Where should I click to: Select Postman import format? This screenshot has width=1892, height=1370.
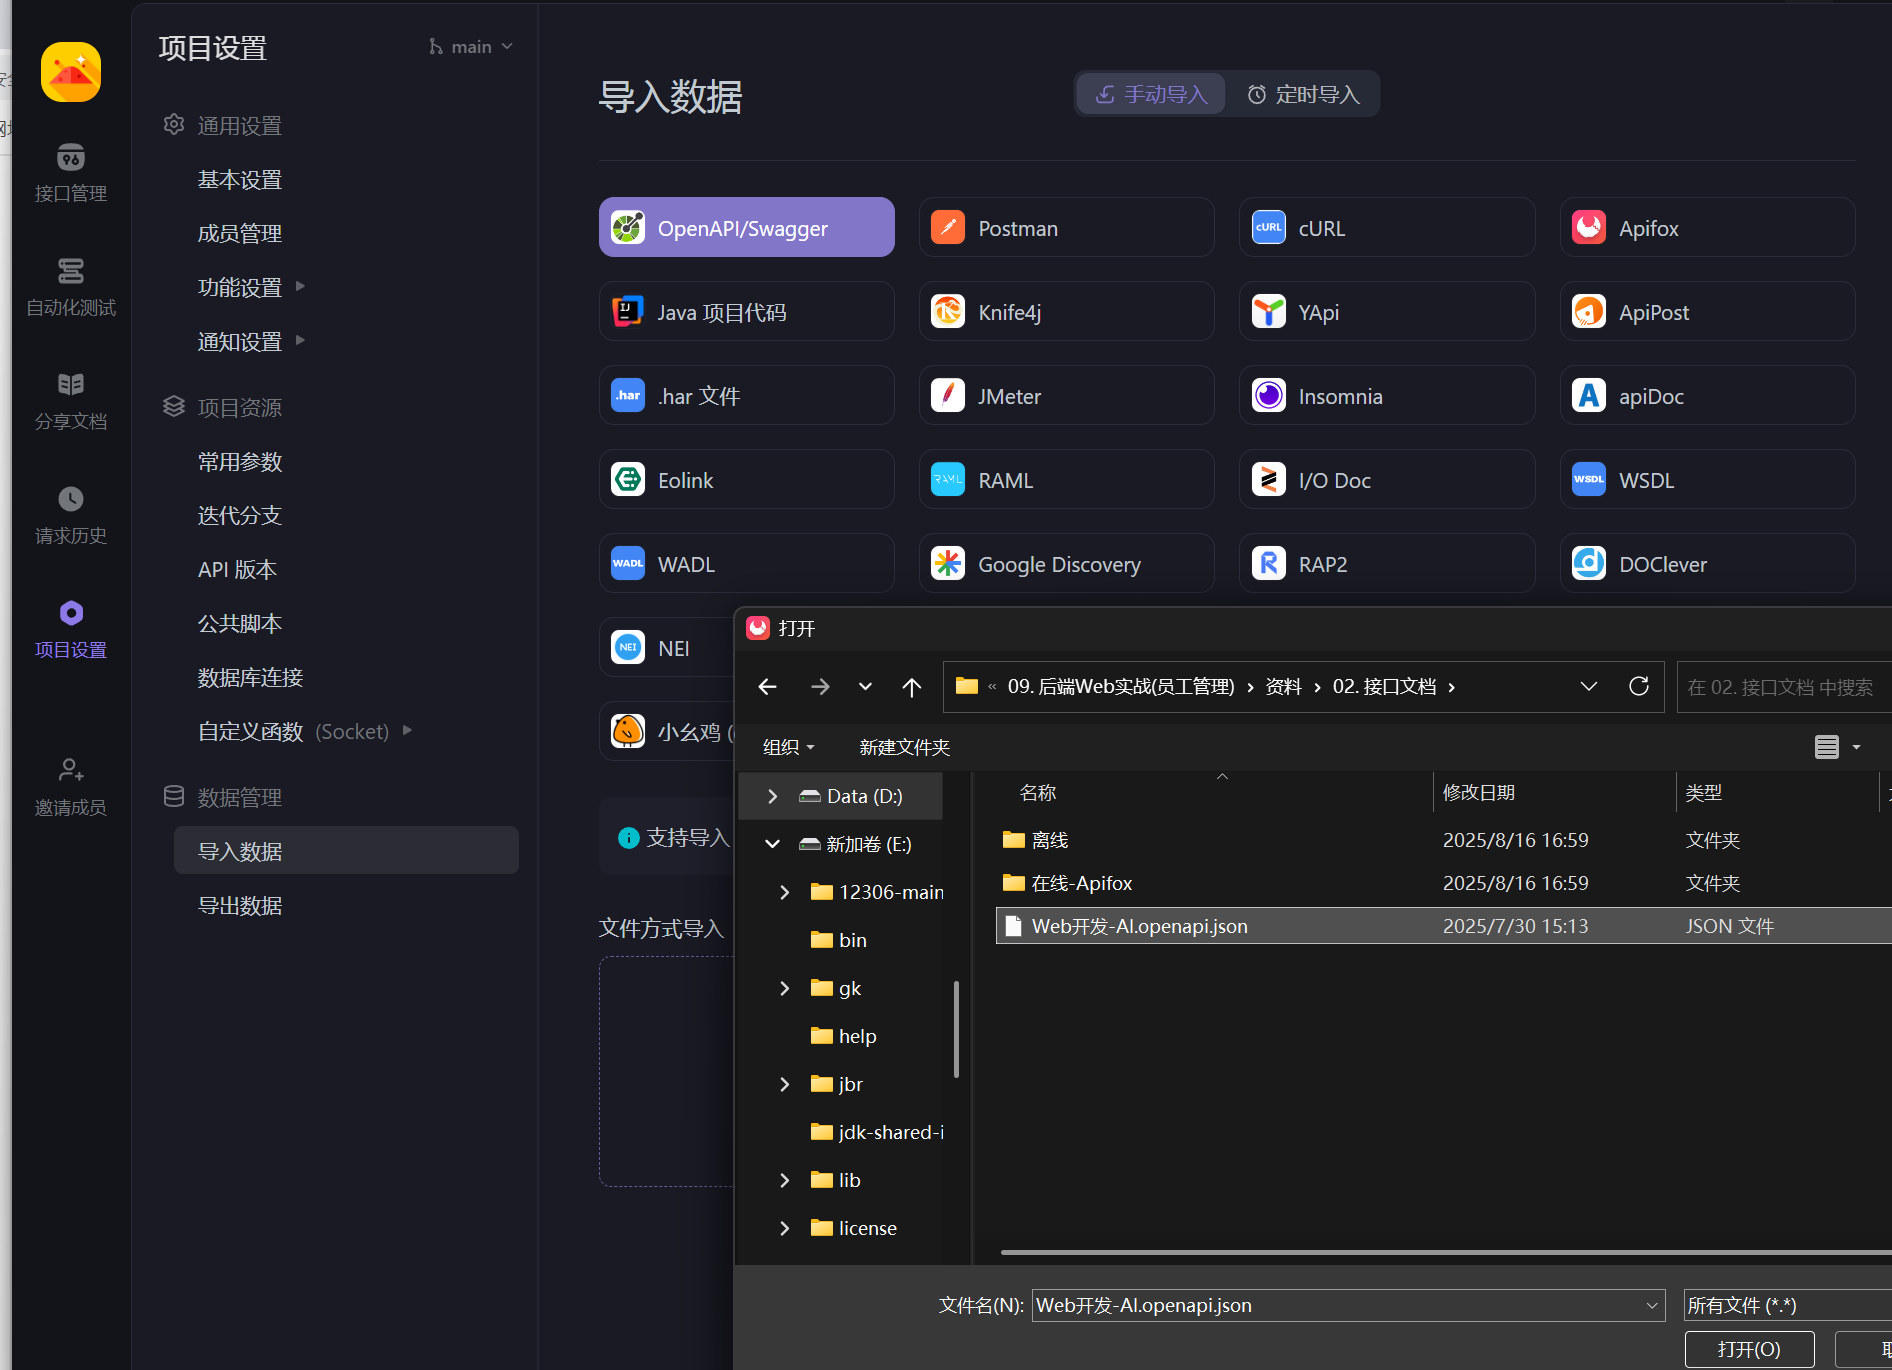pos(1066,228)
